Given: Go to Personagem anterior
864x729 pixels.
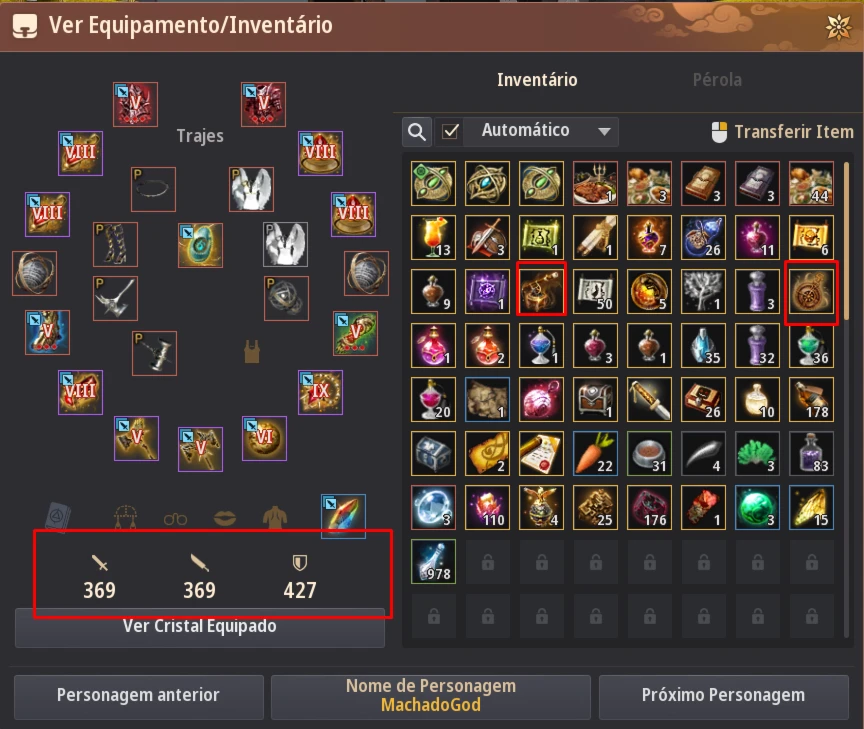Looking at the screenshot, I should coord(138,695).
